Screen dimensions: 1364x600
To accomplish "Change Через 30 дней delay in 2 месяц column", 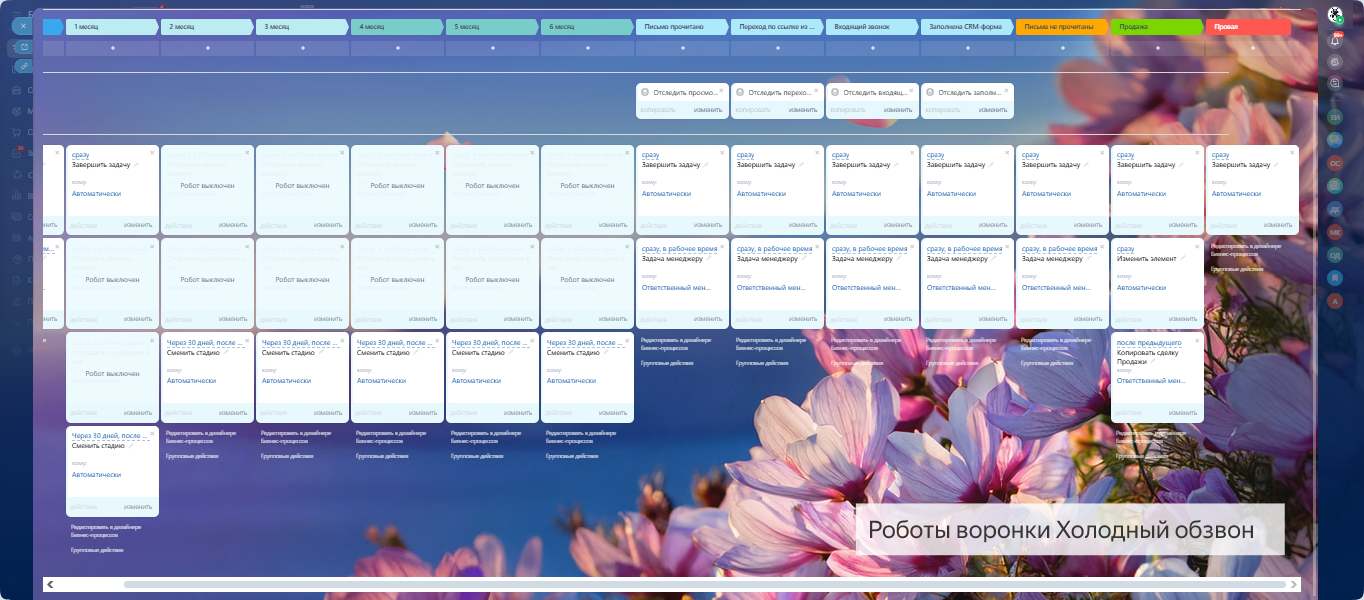I will click(x=206, y=342).
